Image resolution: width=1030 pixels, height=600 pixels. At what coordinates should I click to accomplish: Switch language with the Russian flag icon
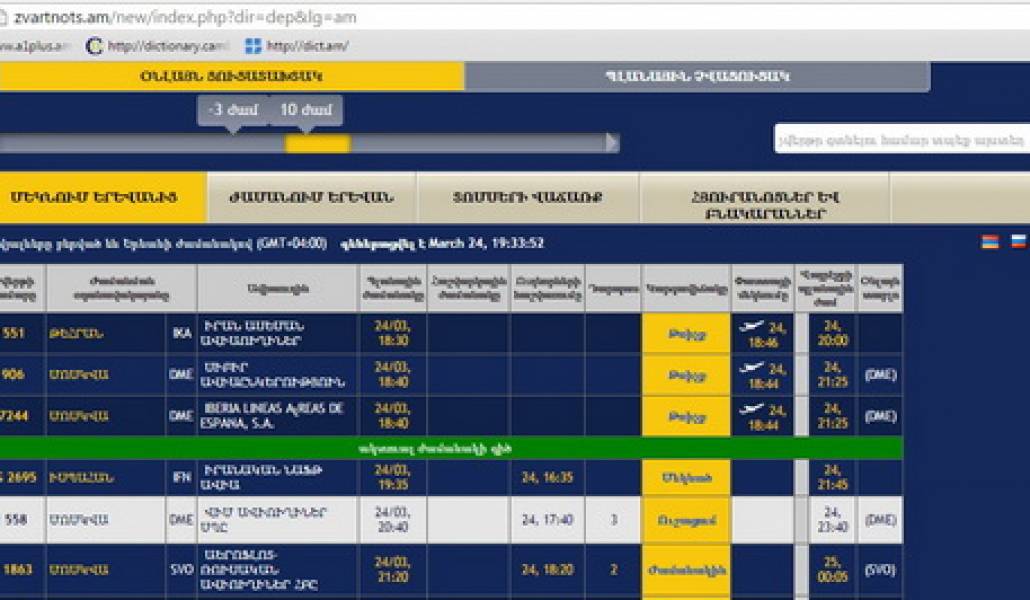point(1018,242)
